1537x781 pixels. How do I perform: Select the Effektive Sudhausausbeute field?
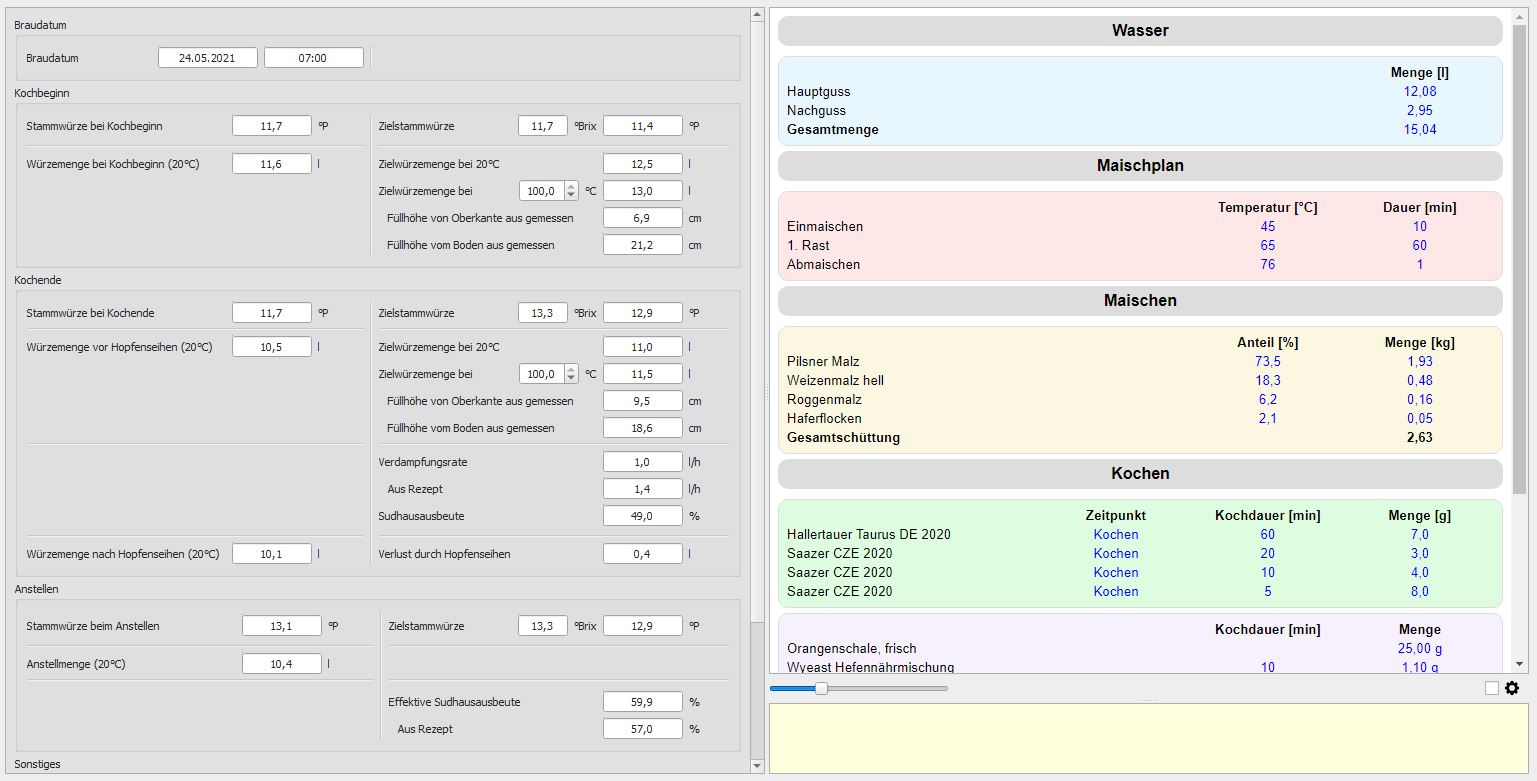point(642,702)
